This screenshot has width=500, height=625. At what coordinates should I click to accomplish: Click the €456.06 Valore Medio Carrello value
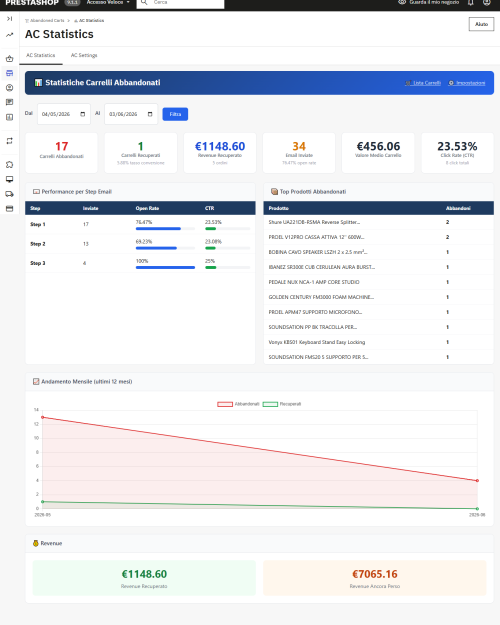tap(378, 146)
